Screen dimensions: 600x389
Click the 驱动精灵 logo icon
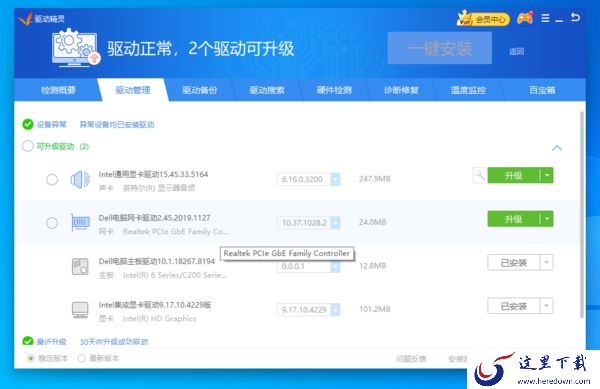(x=25, y=18)
